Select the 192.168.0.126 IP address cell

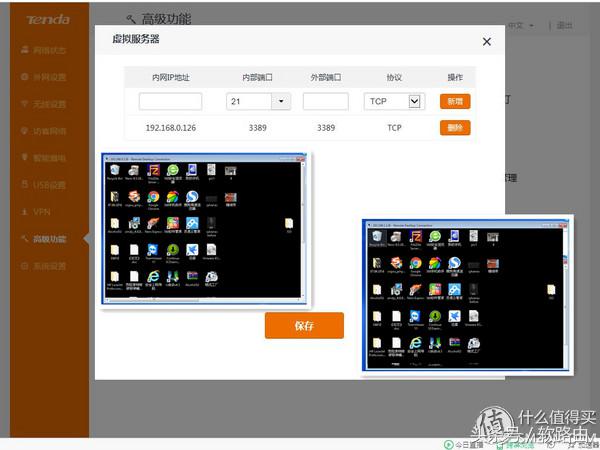click(171, 128)
